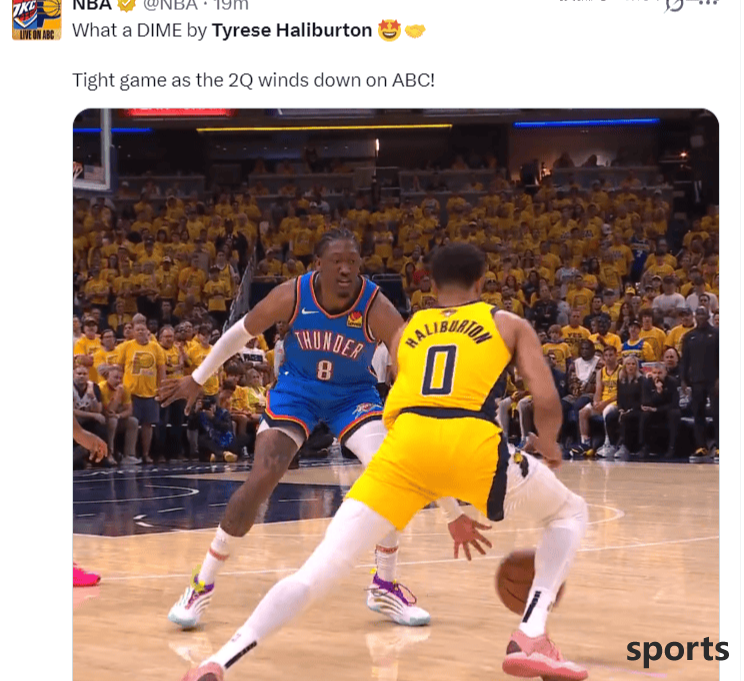The height and width of the screenshot is (681, 744).
Task: Play the embedded game video clip
Action: tap(396, 395)
